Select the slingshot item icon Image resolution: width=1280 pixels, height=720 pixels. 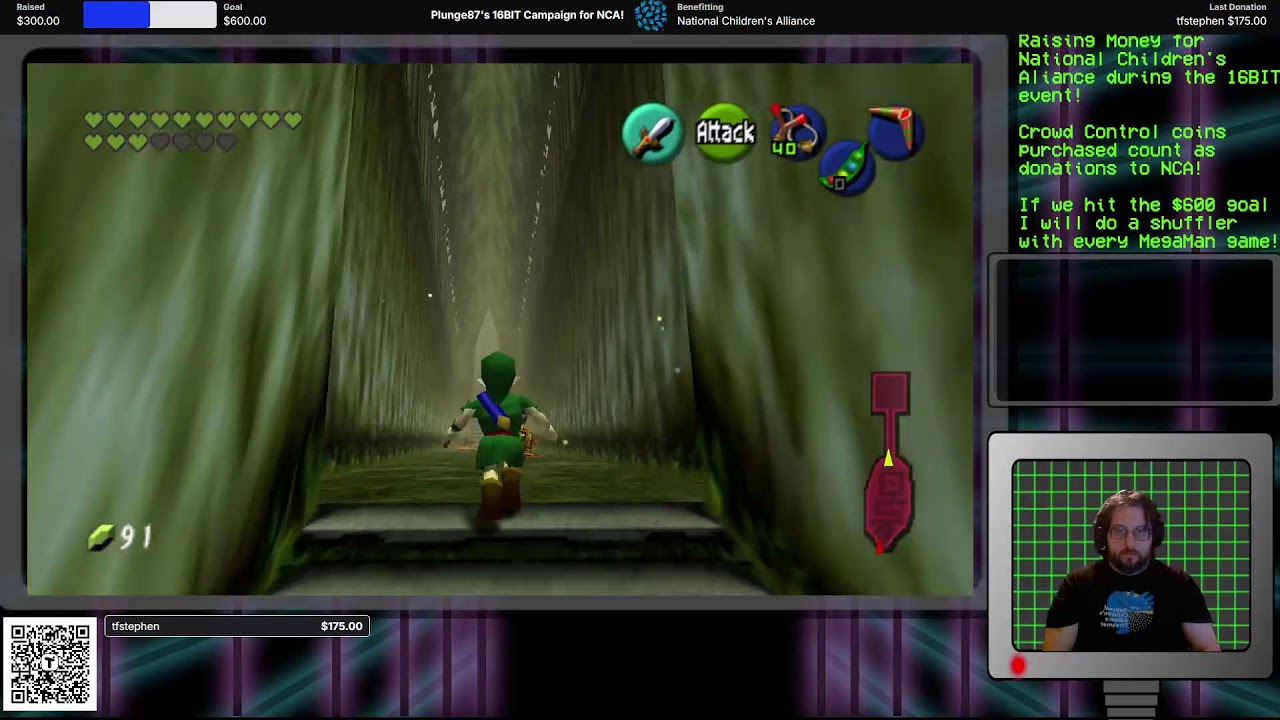[797, 130]
